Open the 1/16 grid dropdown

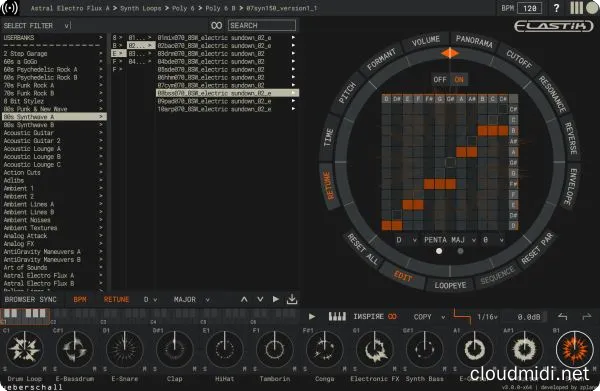tap(487, 317)
